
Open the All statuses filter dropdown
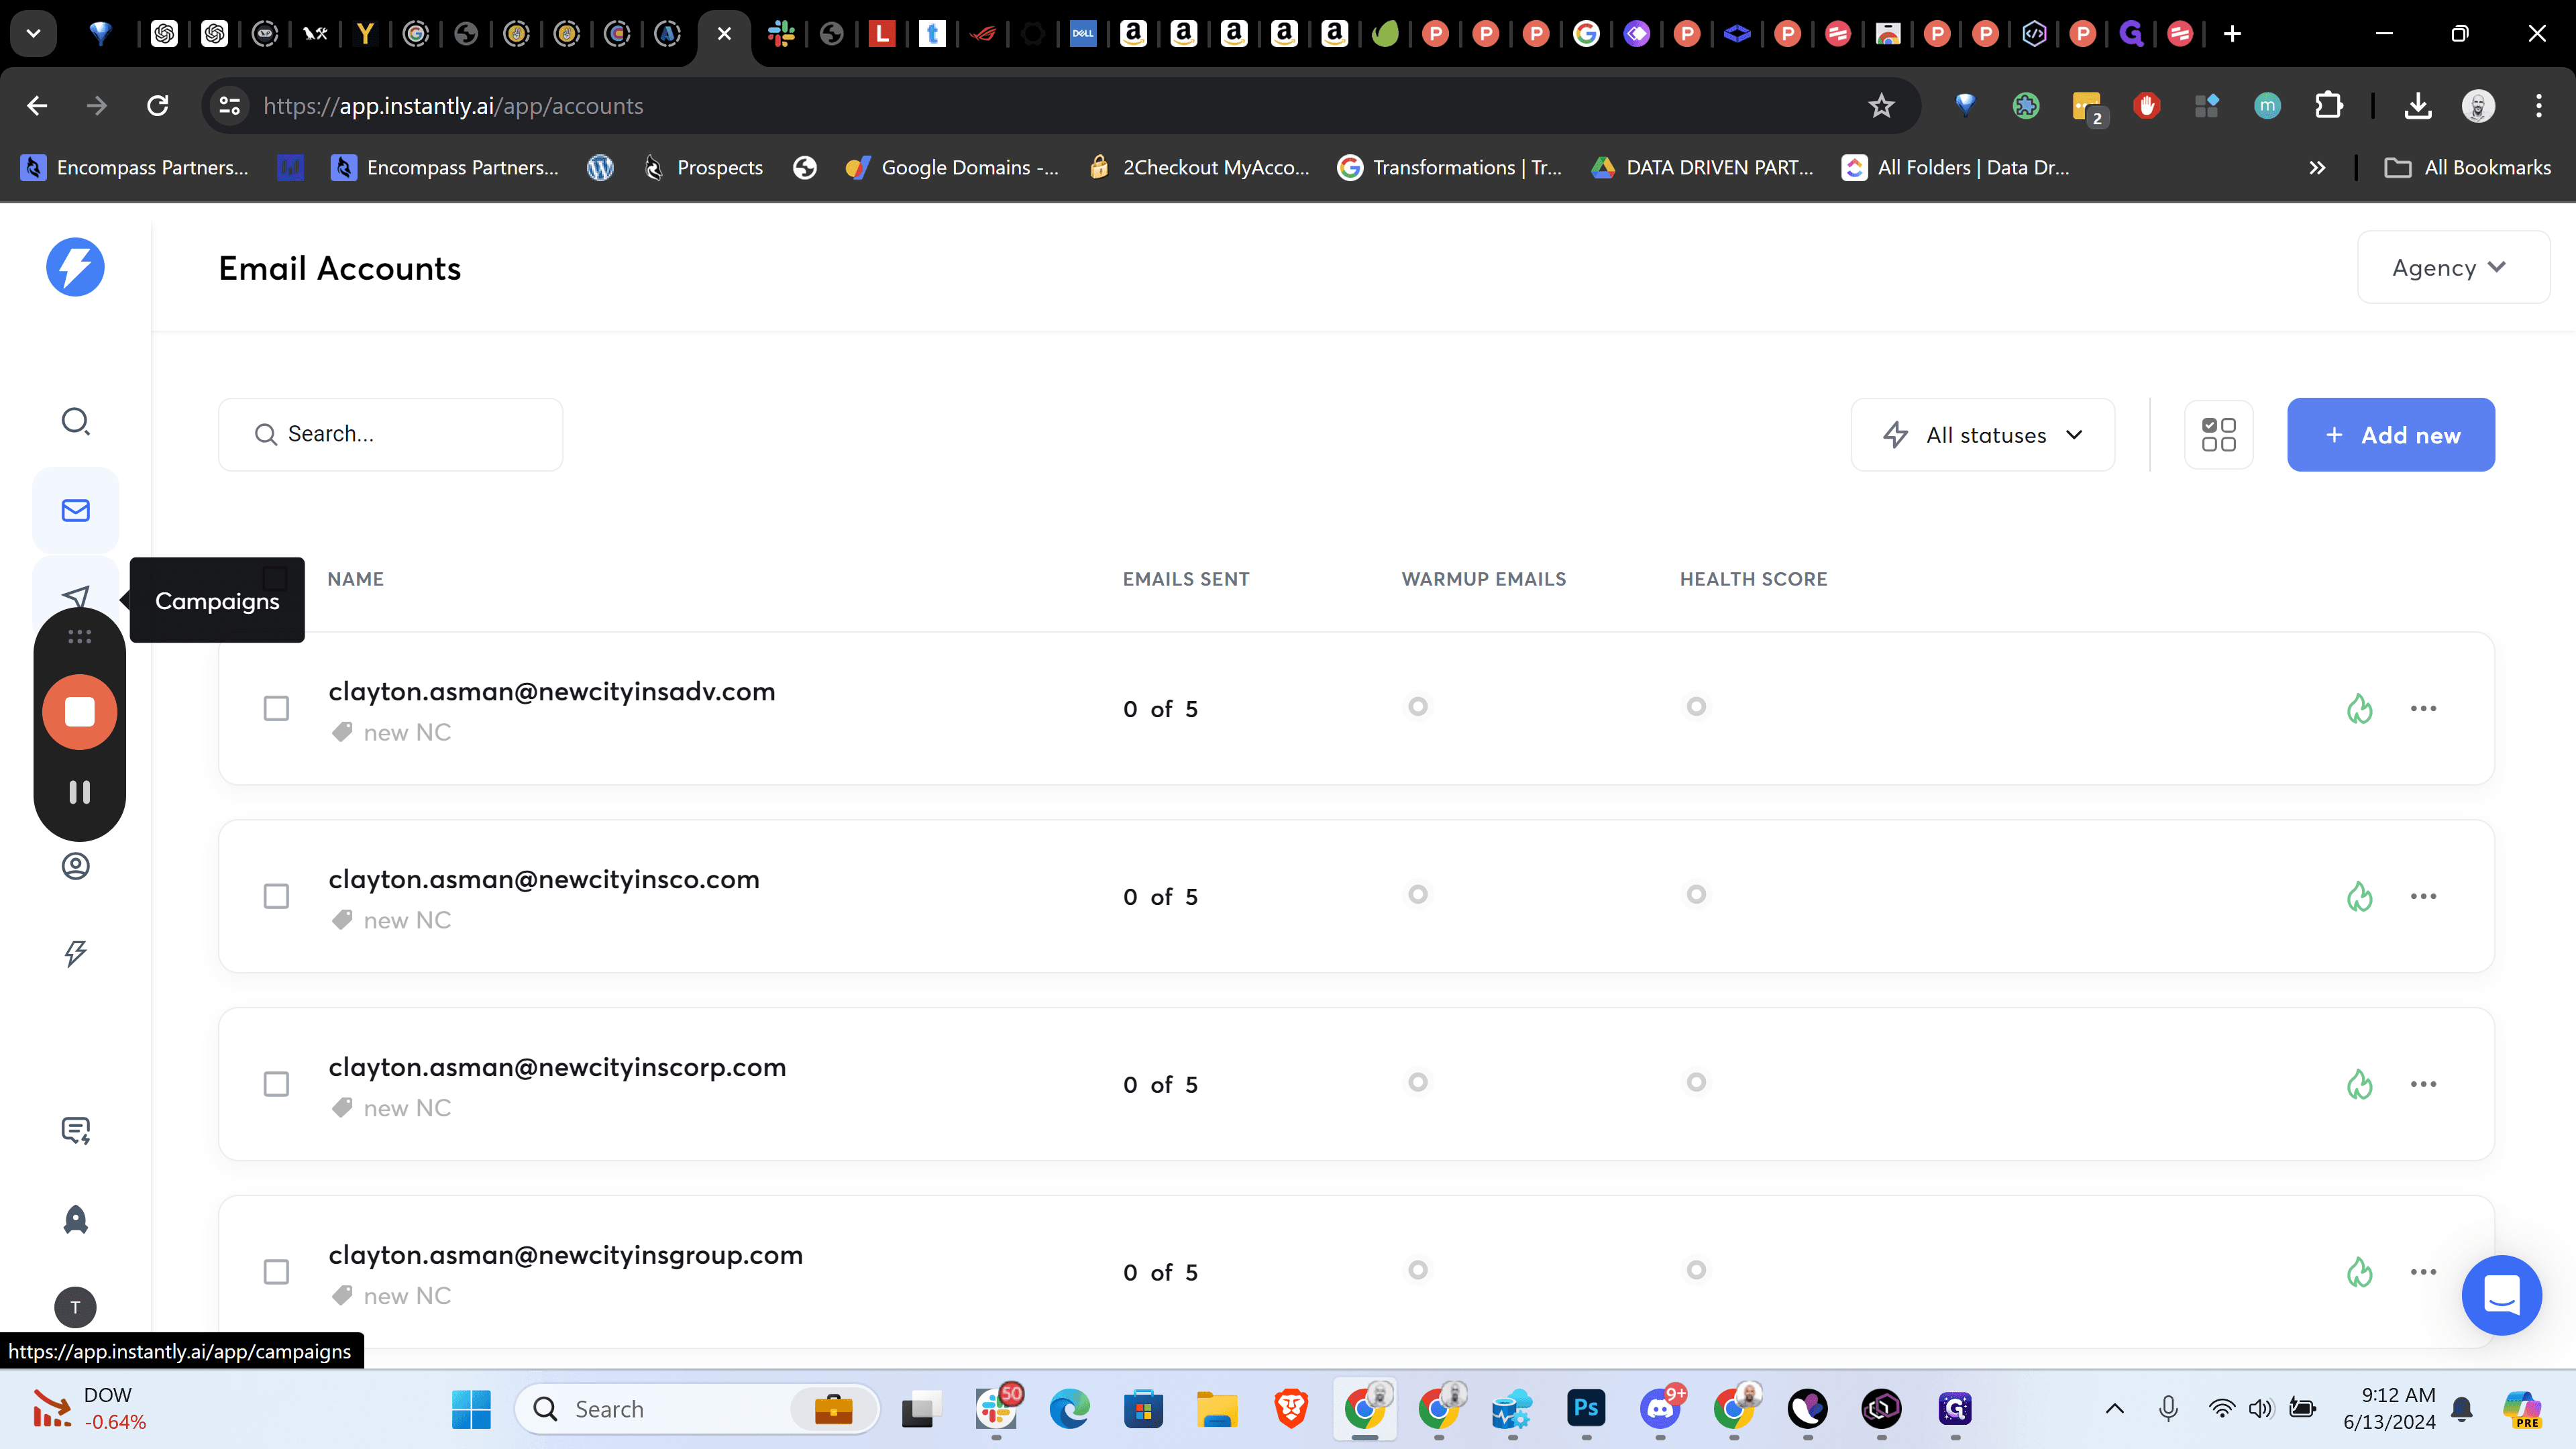coord(1983,435)
